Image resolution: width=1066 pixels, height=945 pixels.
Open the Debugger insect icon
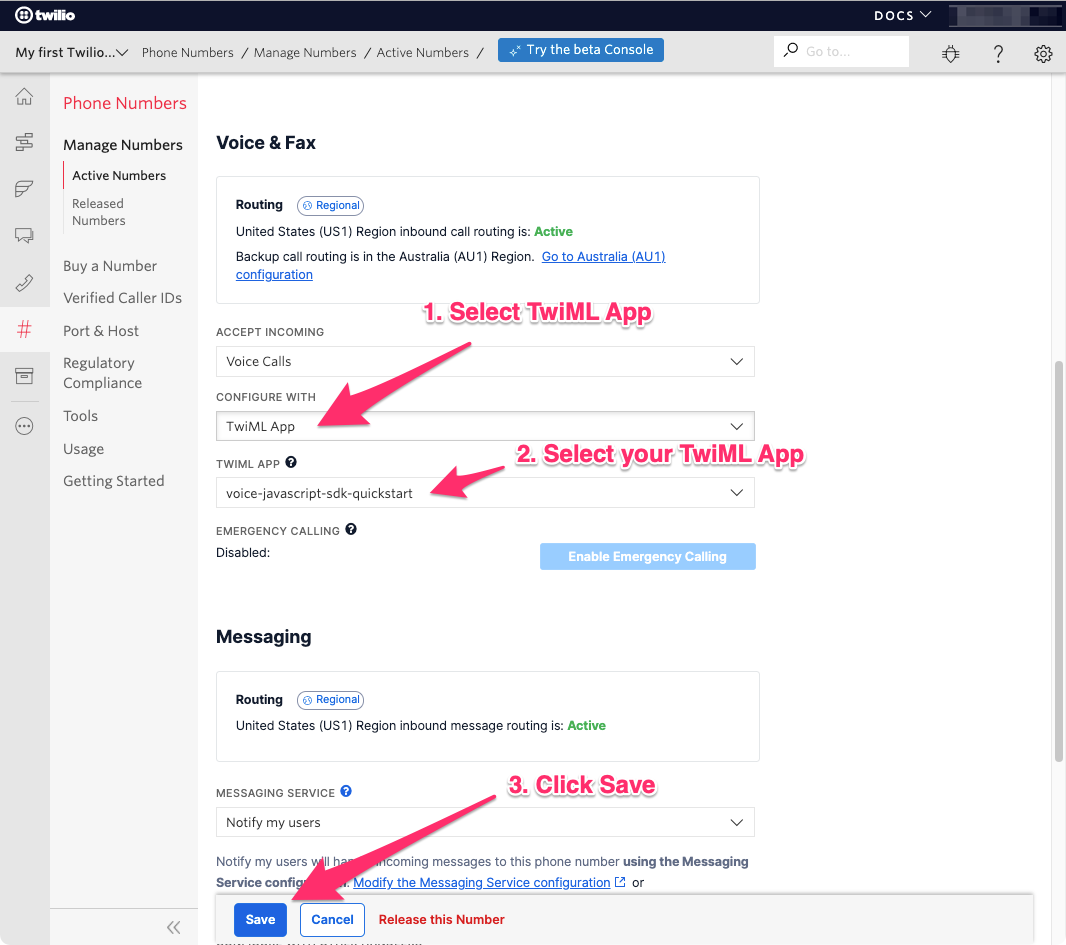click(x=950, y=54)
